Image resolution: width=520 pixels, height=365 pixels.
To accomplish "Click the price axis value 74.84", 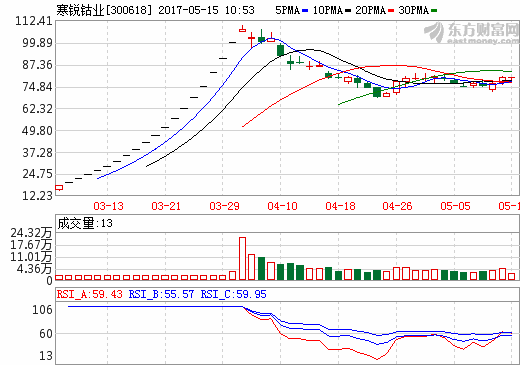I will pyautogui.click(x=37, y=87).
